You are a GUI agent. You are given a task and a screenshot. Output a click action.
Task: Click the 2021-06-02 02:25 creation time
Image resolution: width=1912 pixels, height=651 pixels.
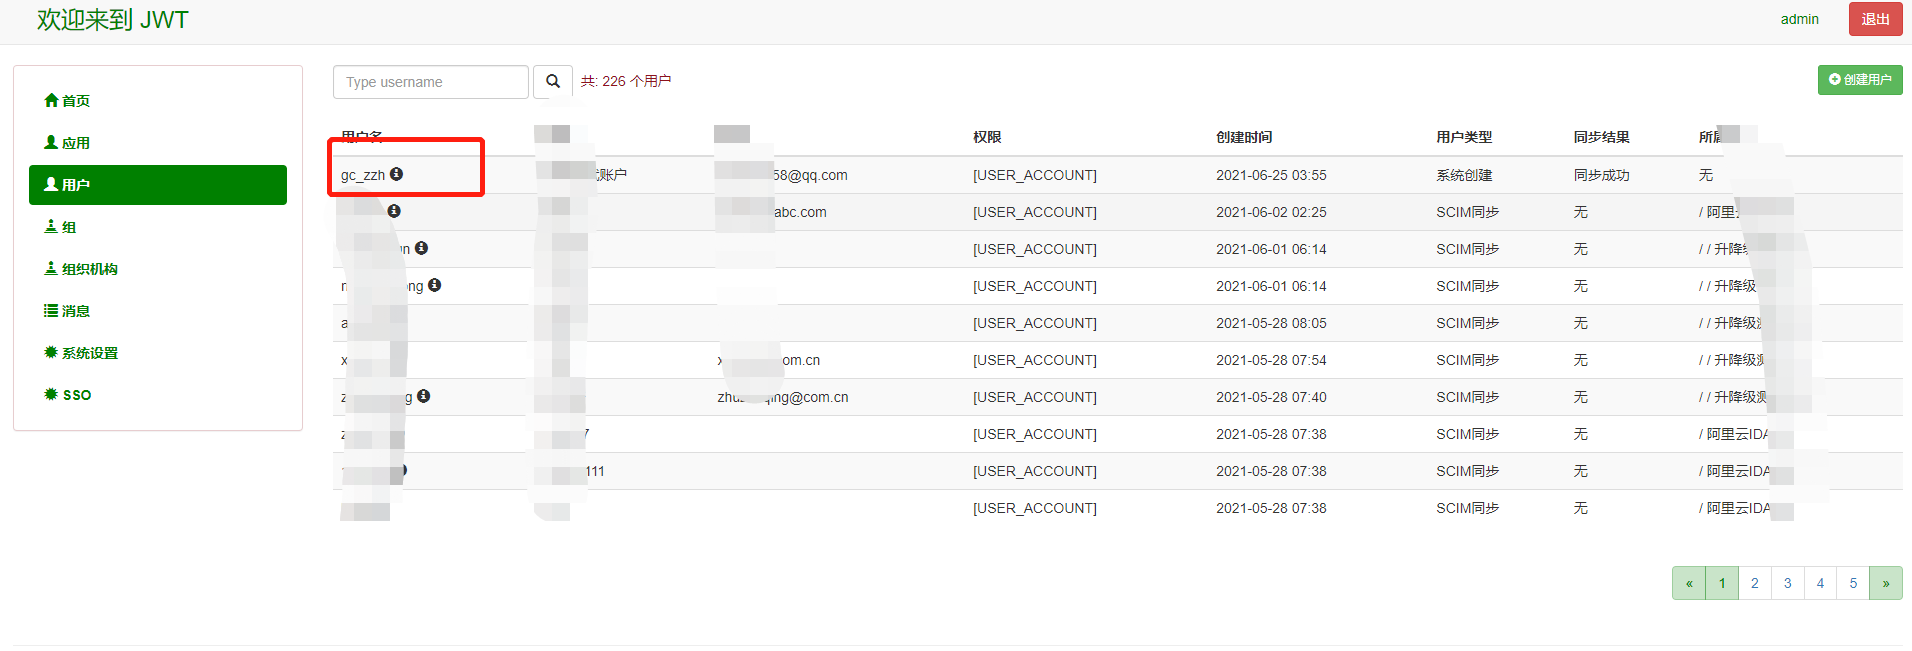point(1271,212)
